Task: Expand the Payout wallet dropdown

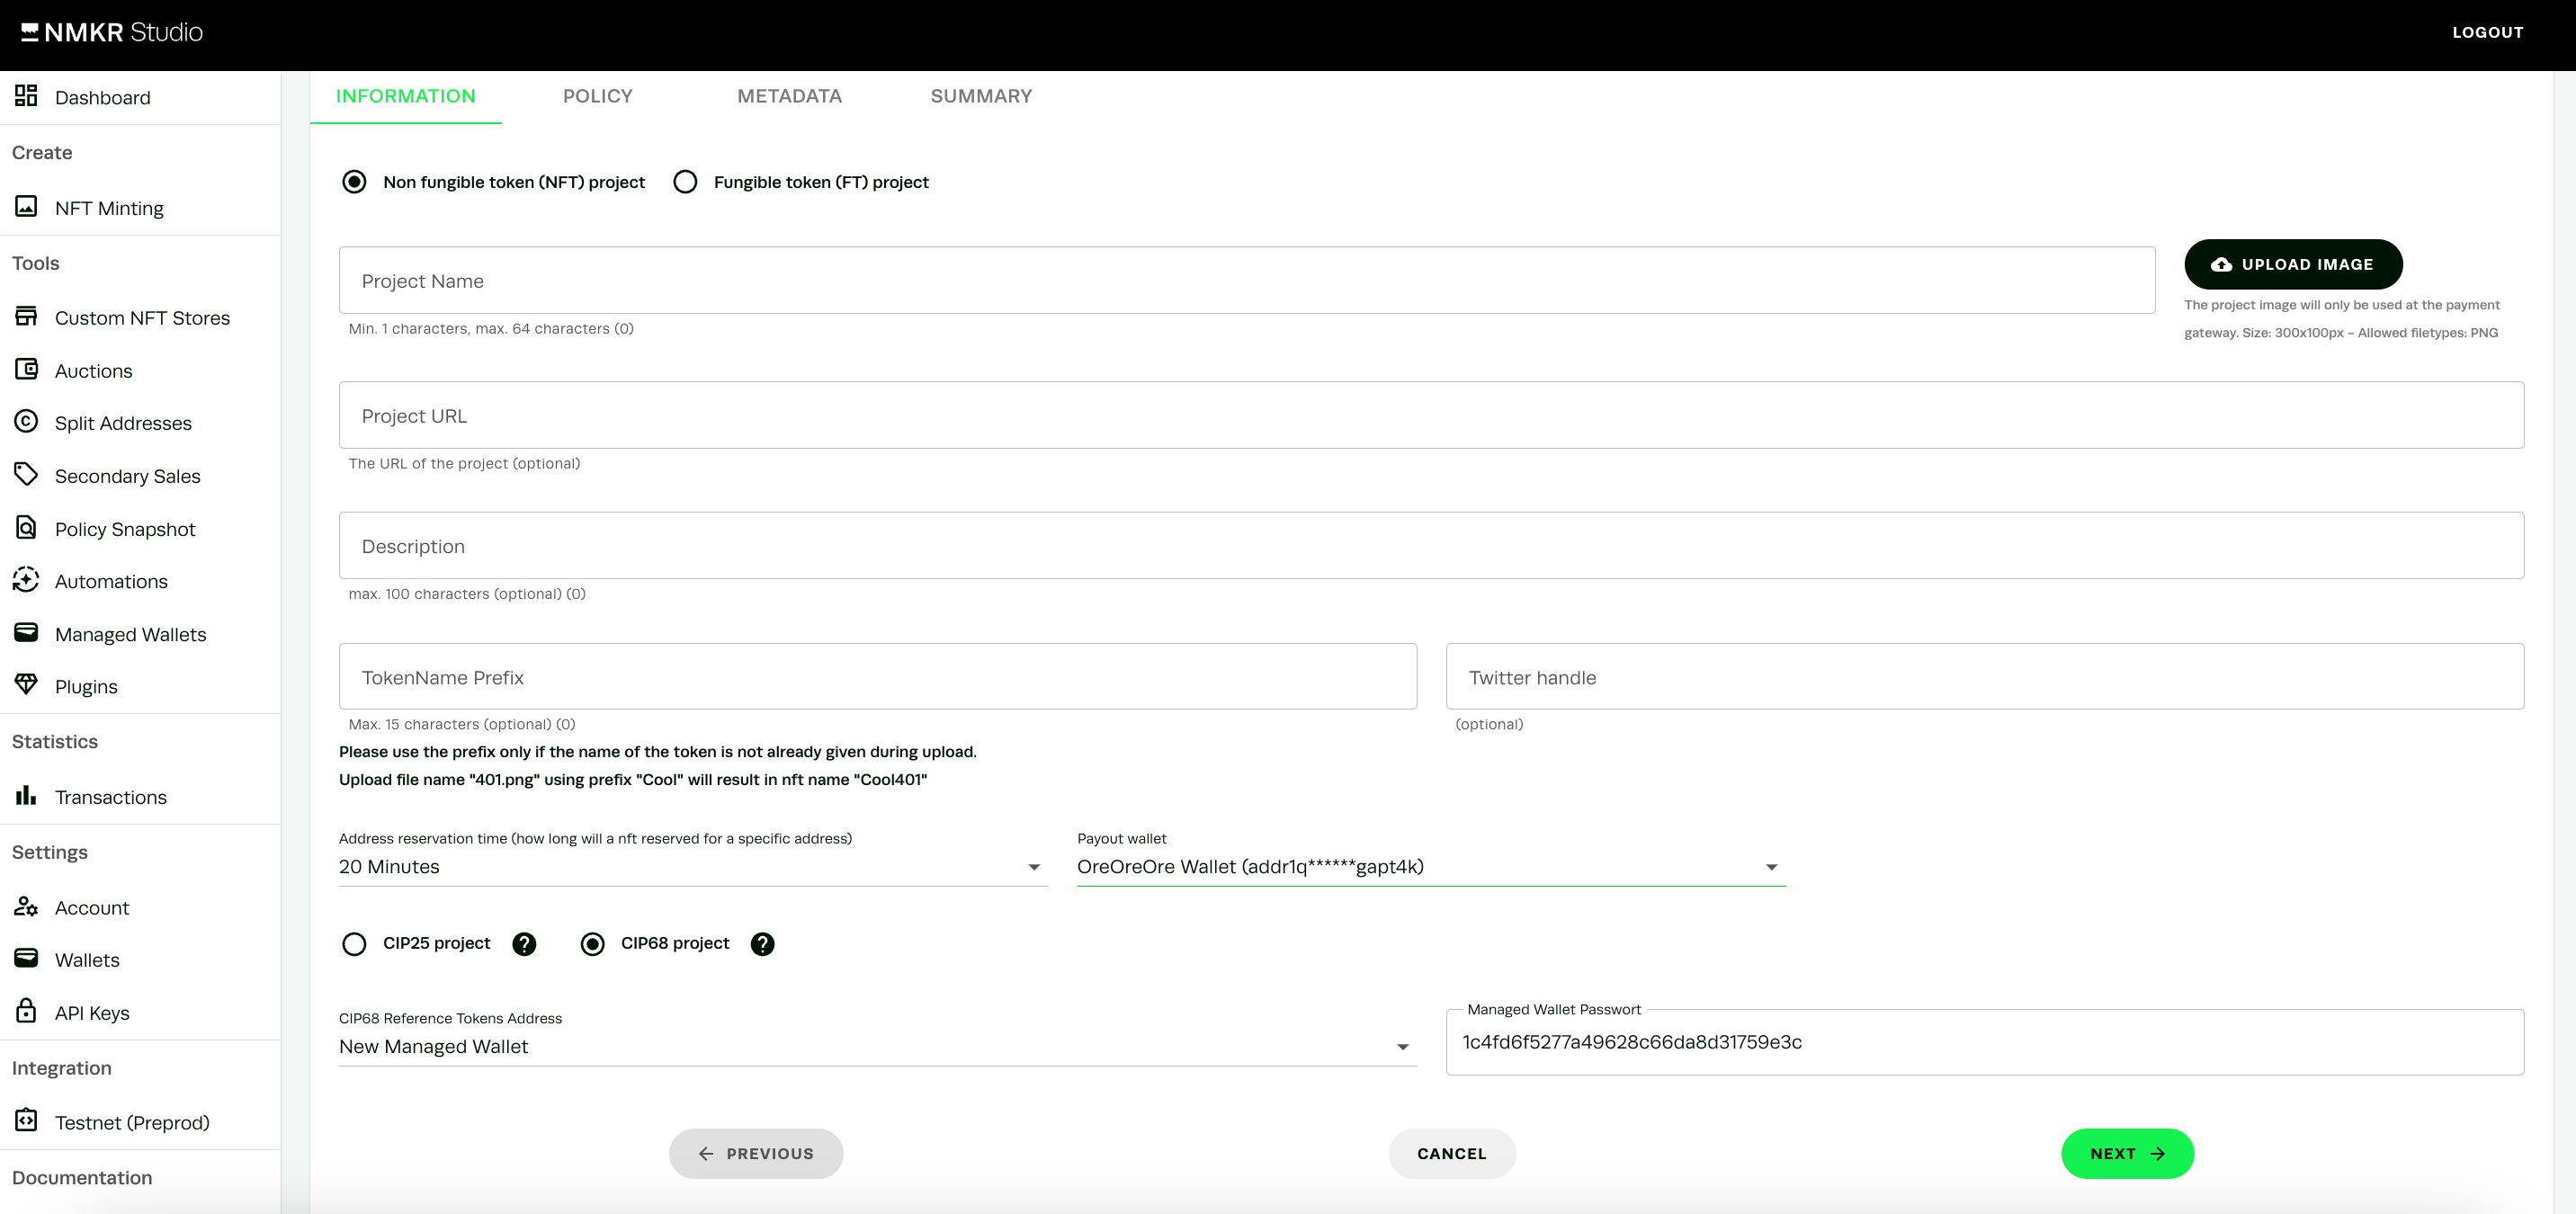Action: (1430, 867)
